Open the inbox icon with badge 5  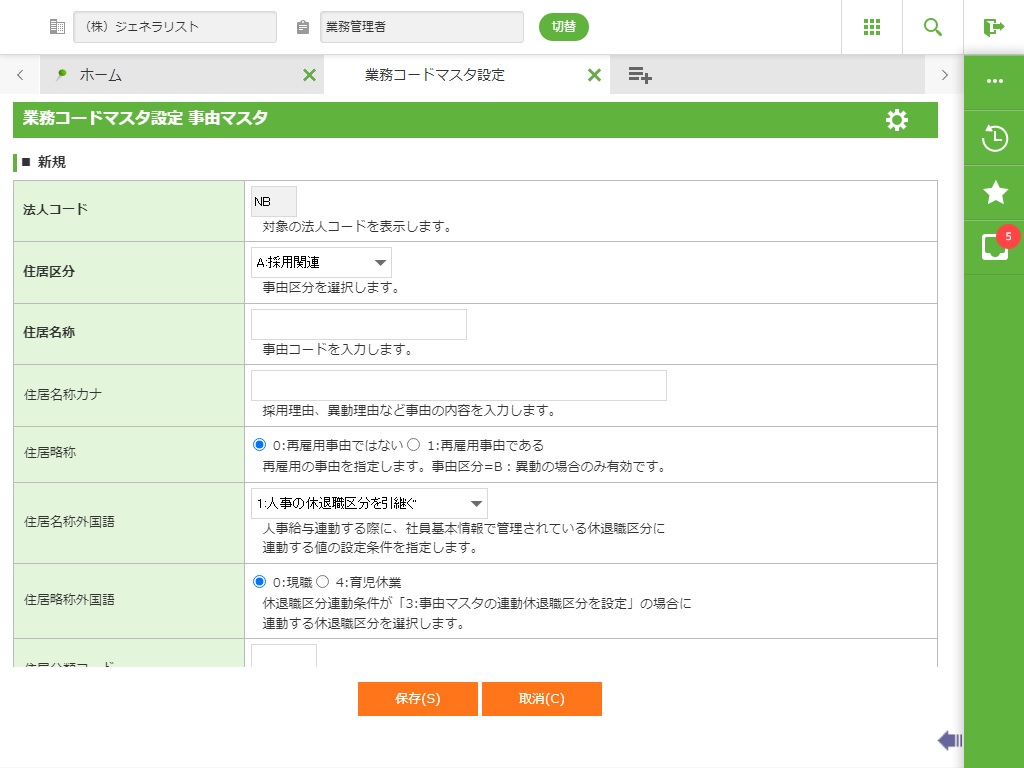995,247
